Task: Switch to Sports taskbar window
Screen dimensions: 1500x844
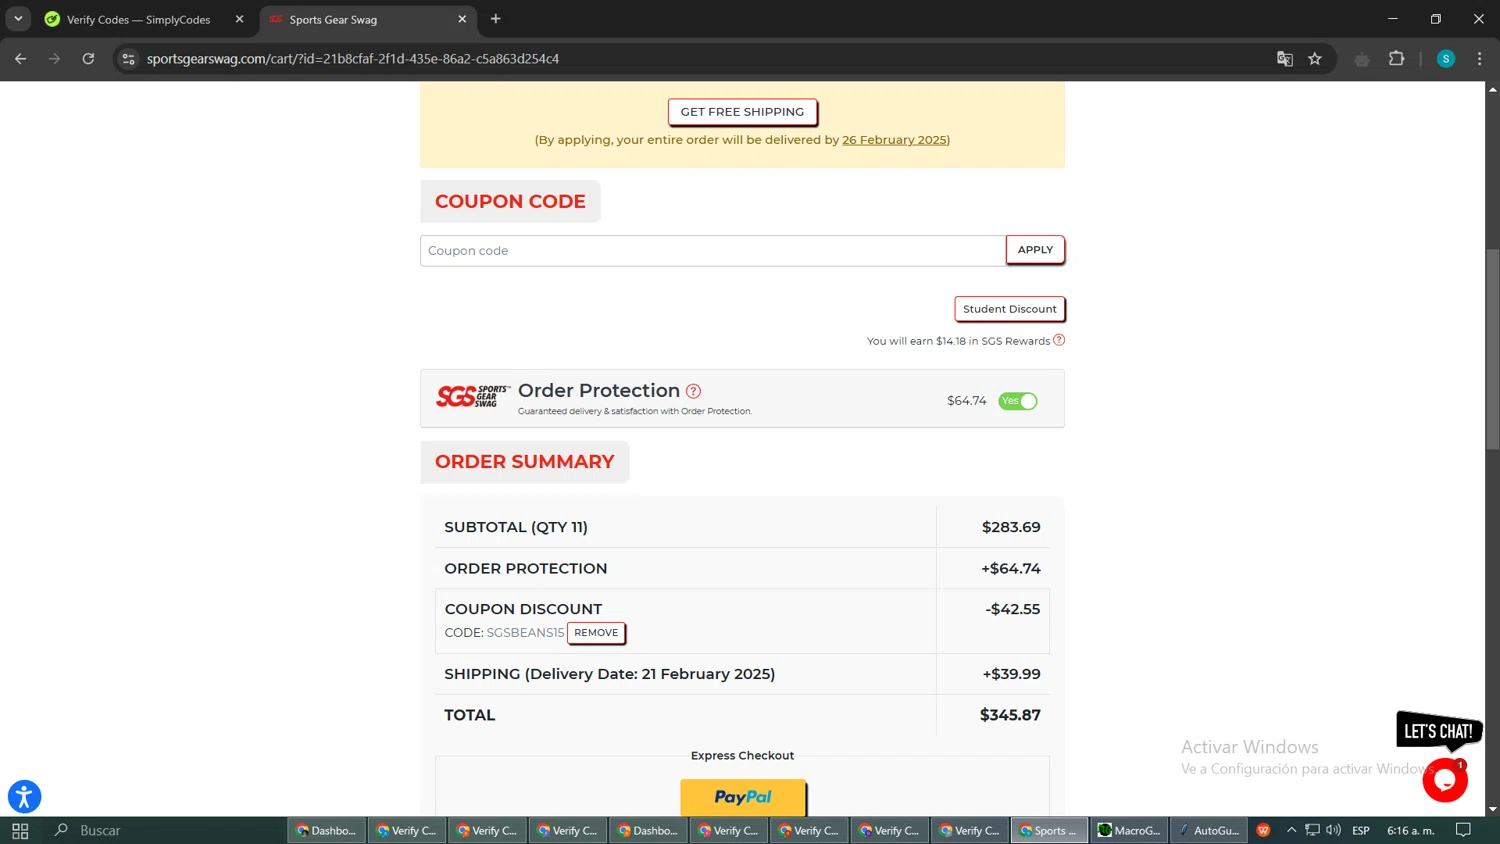Action: [x=1049, y=831]
